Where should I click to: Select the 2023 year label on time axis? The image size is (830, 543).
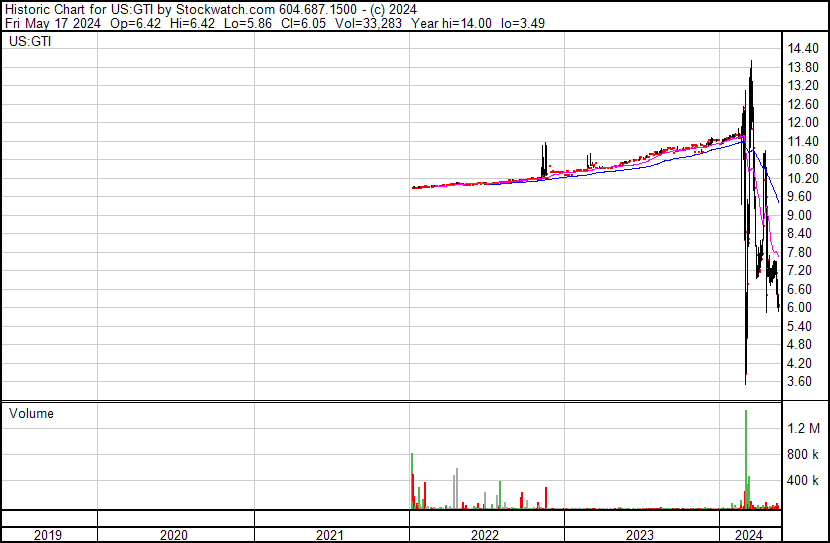[640, 535]
